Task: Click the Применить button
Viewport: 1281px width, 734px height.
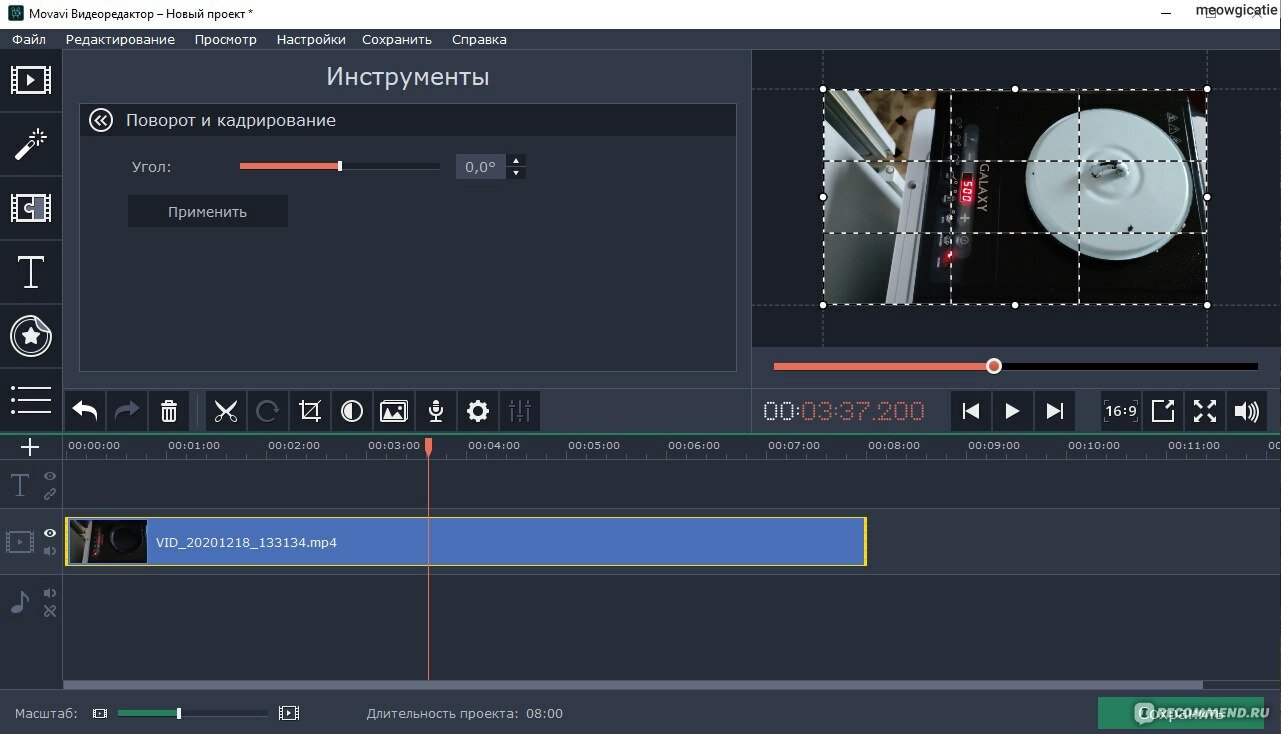Action: (x=208, y=212)
